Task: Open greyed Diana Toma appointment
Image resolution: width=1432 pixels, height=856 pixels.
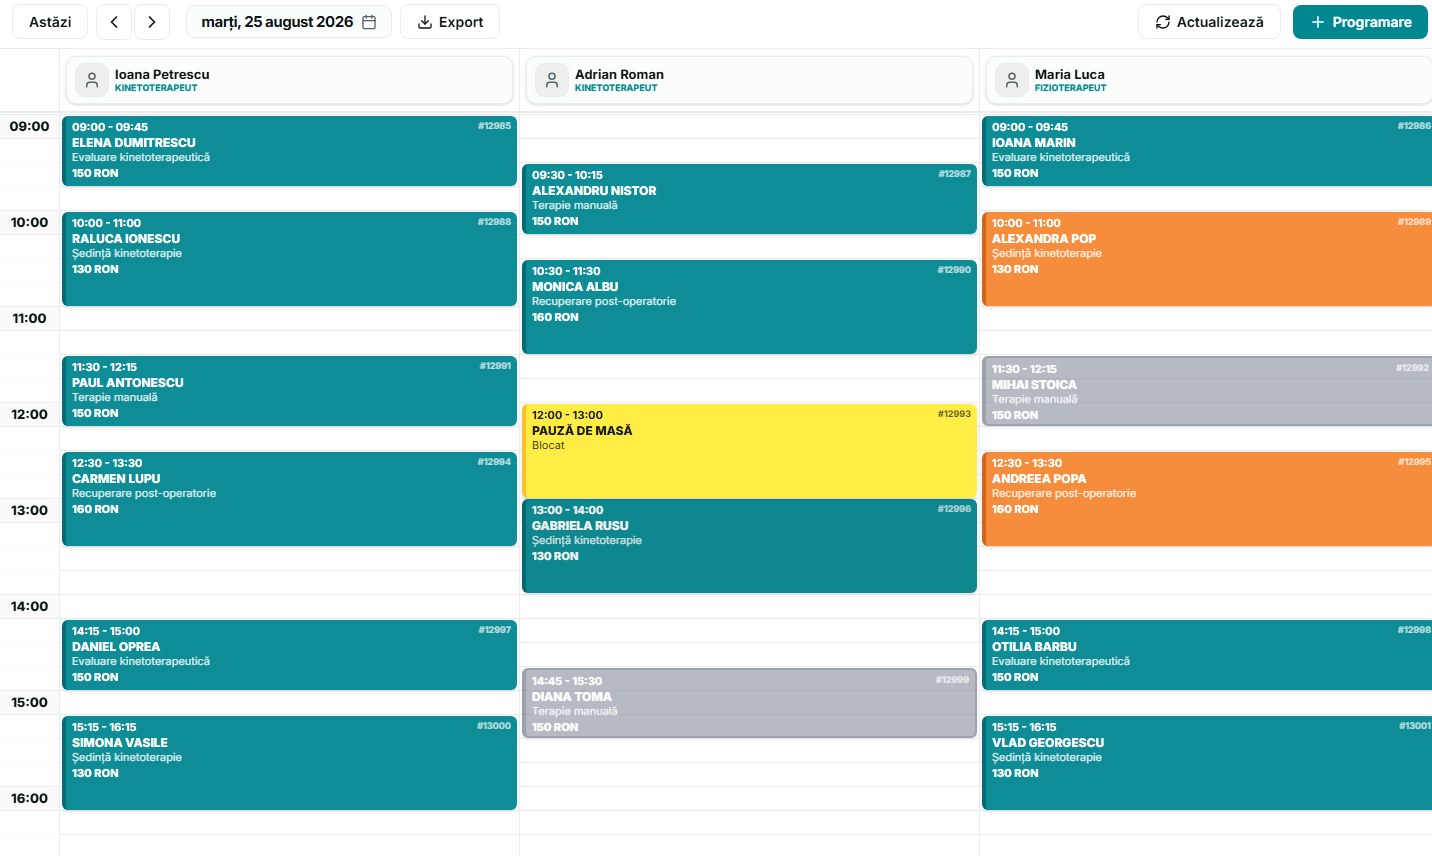Action: point(749,704)
